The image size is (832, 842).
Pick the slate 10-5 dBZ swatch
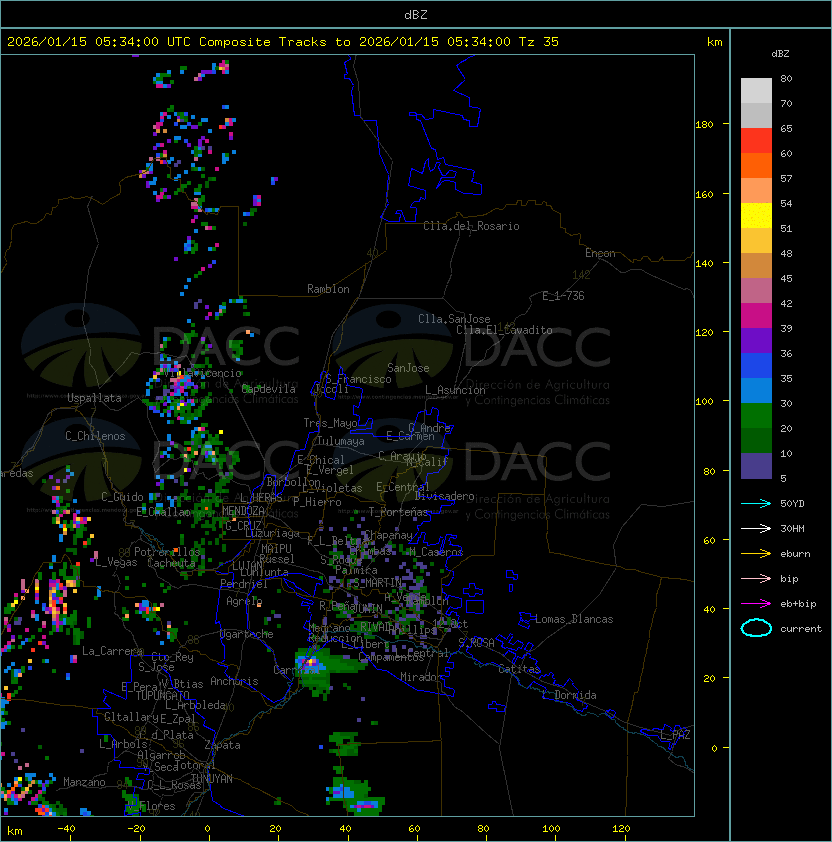(756, 466)
